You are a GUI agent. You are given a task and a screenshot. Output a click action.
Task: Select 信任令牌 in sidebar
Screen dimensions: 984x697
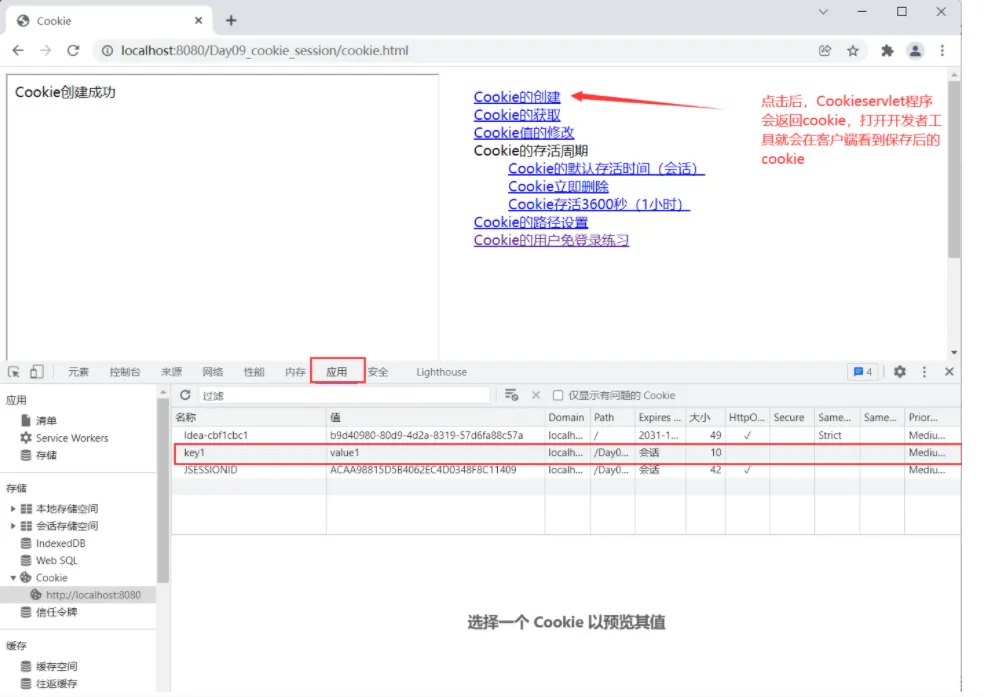coord(56,612)
